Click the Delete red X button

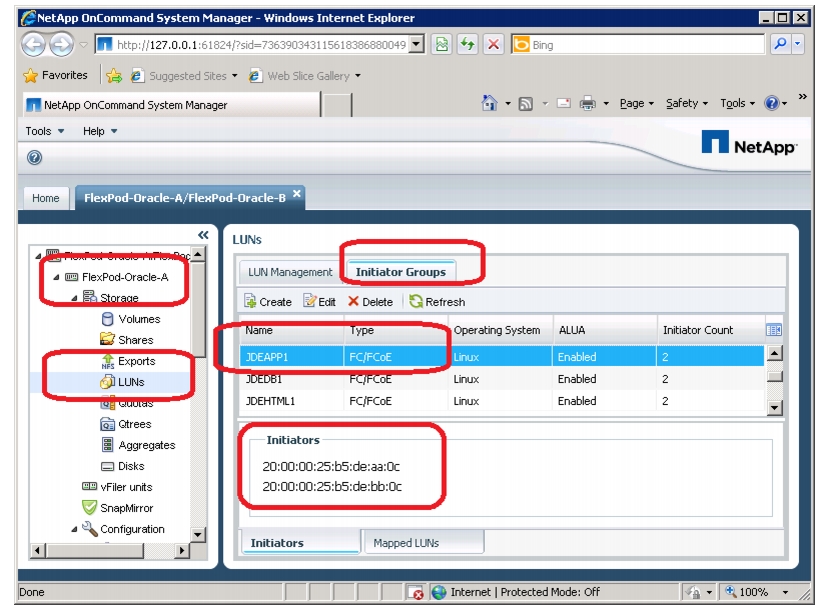point(370,302)
